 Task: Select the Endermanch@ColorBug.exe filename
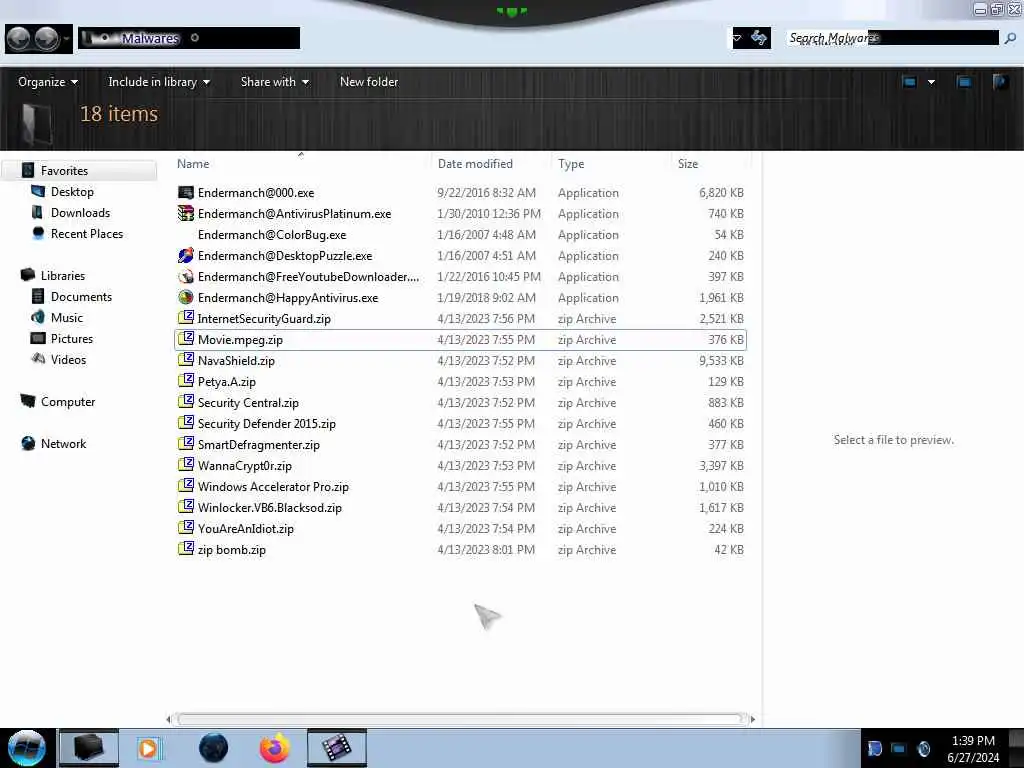tap(272, 234)
